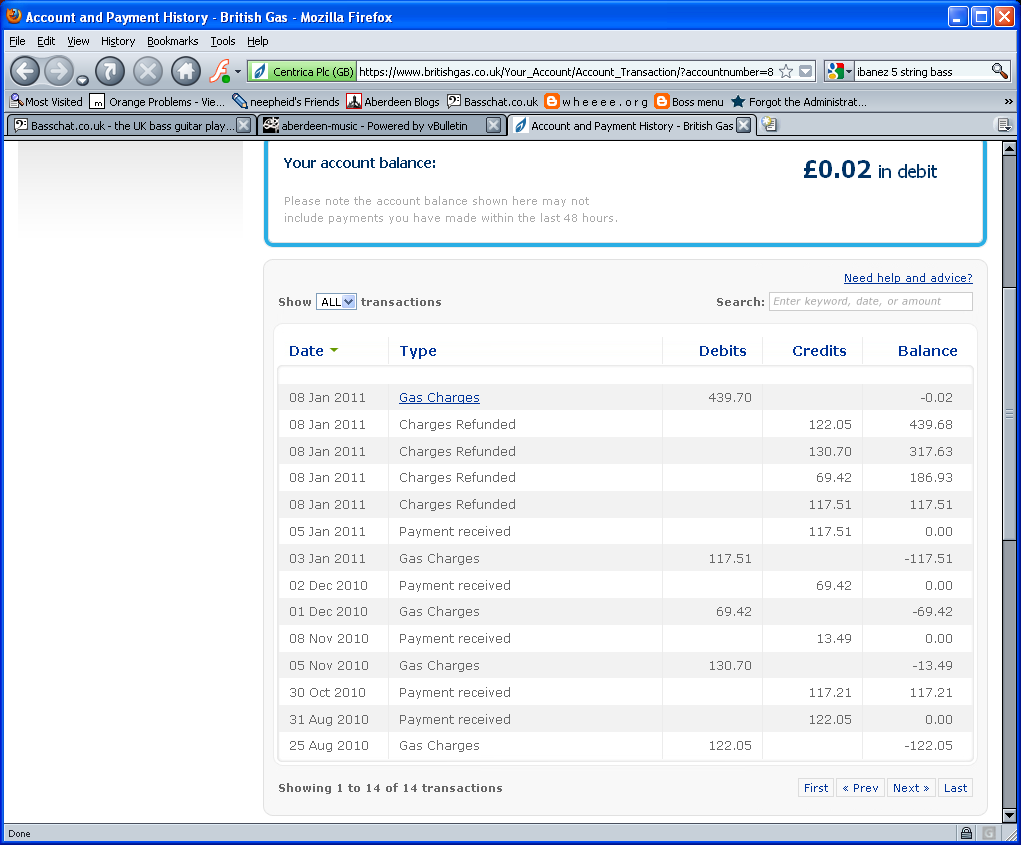This screenshot has height=845, width=1021.
Task: Click the search magnifier icon
Action: pos(1000,71)
